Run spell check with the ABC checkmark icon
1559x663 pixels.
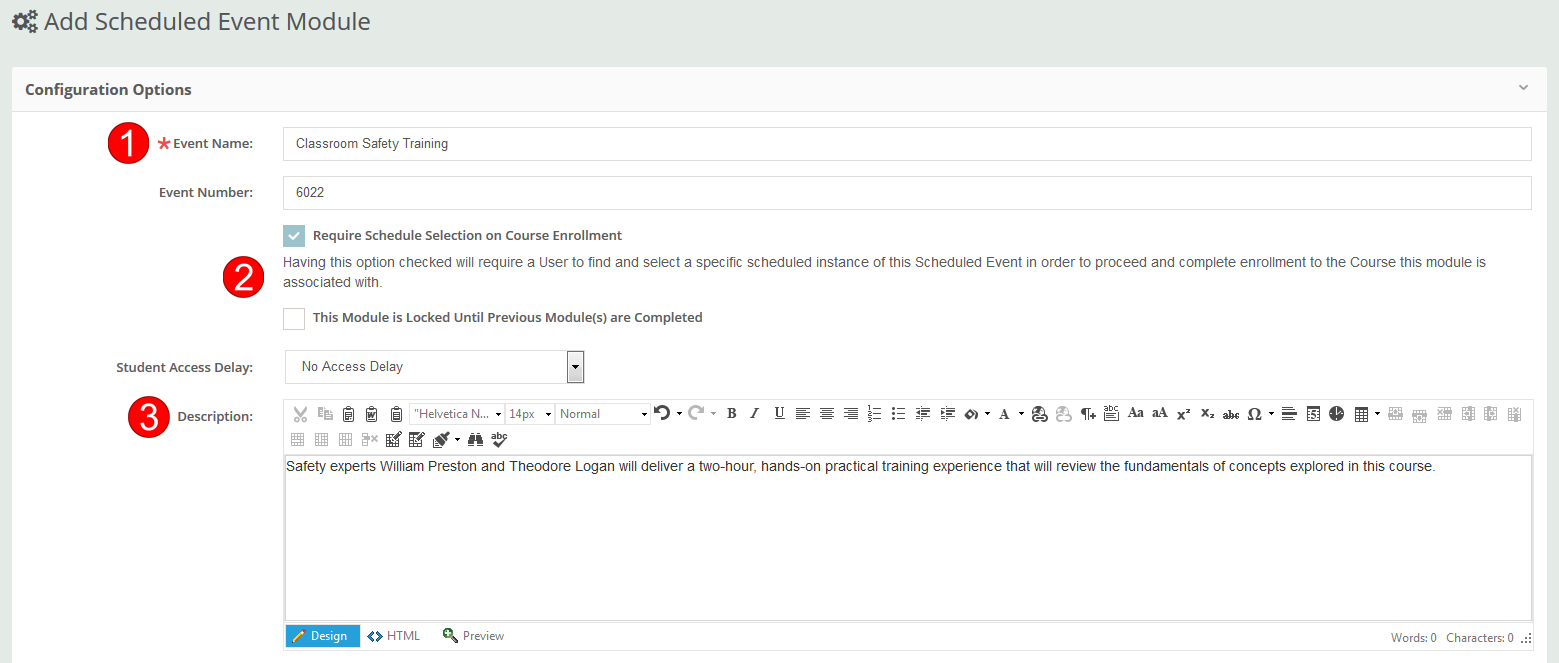[x=498, y=439]
